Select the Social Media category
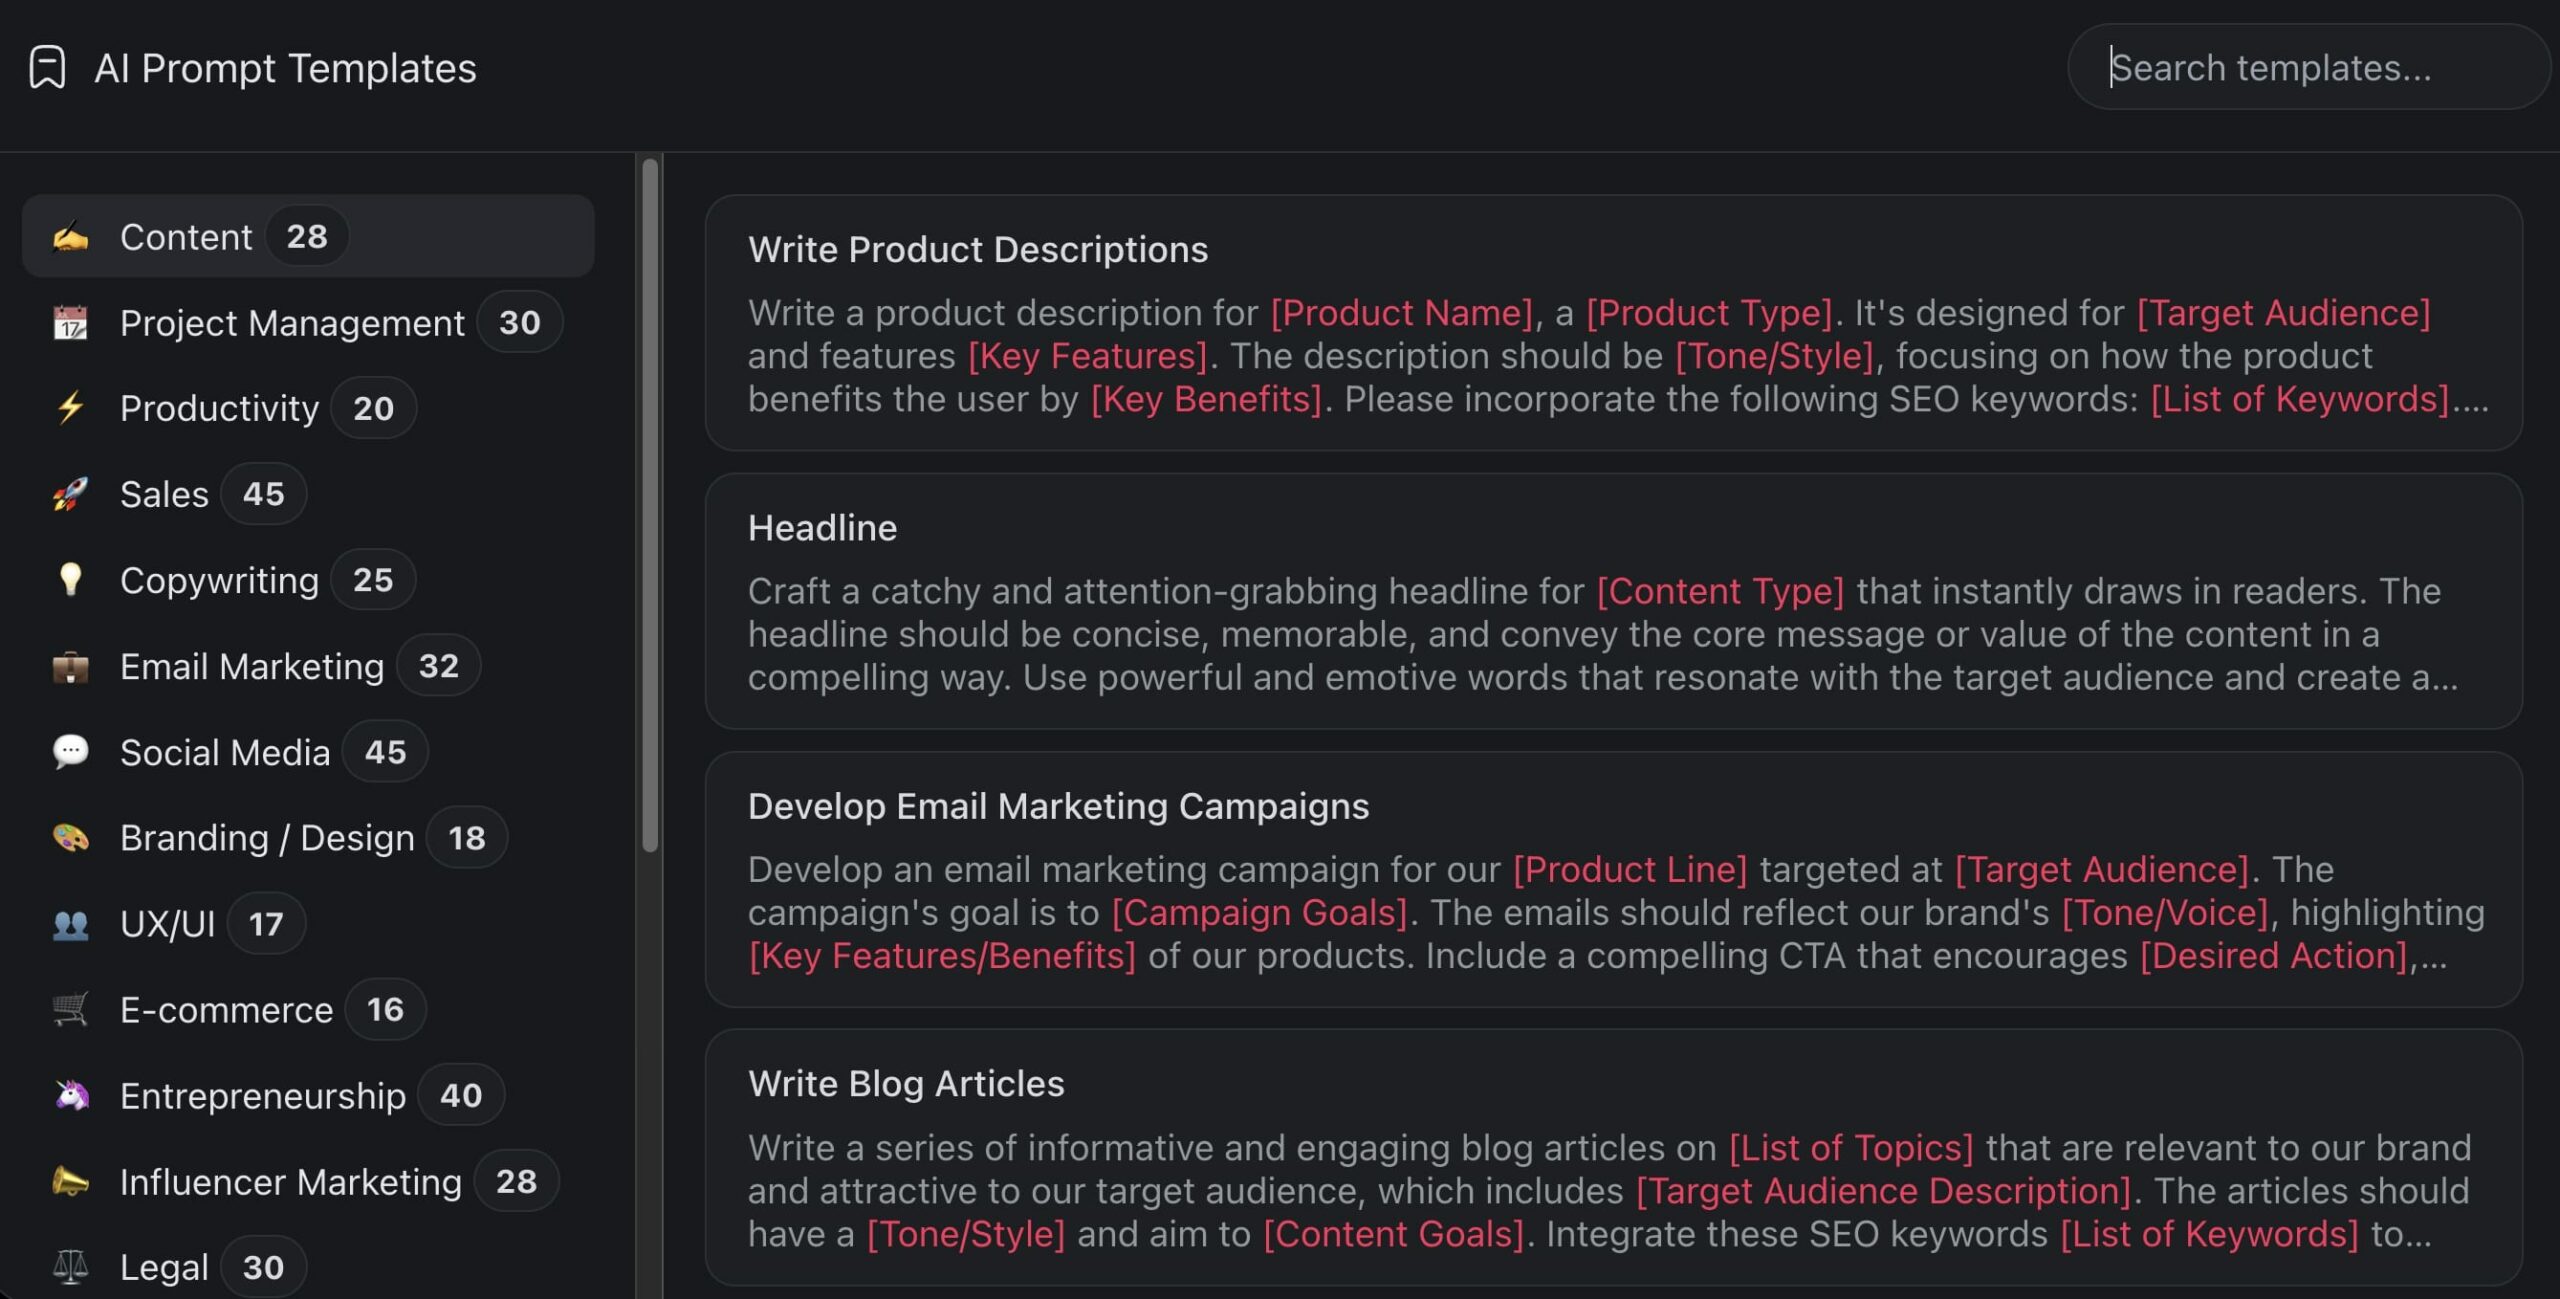 click(225, 752)
